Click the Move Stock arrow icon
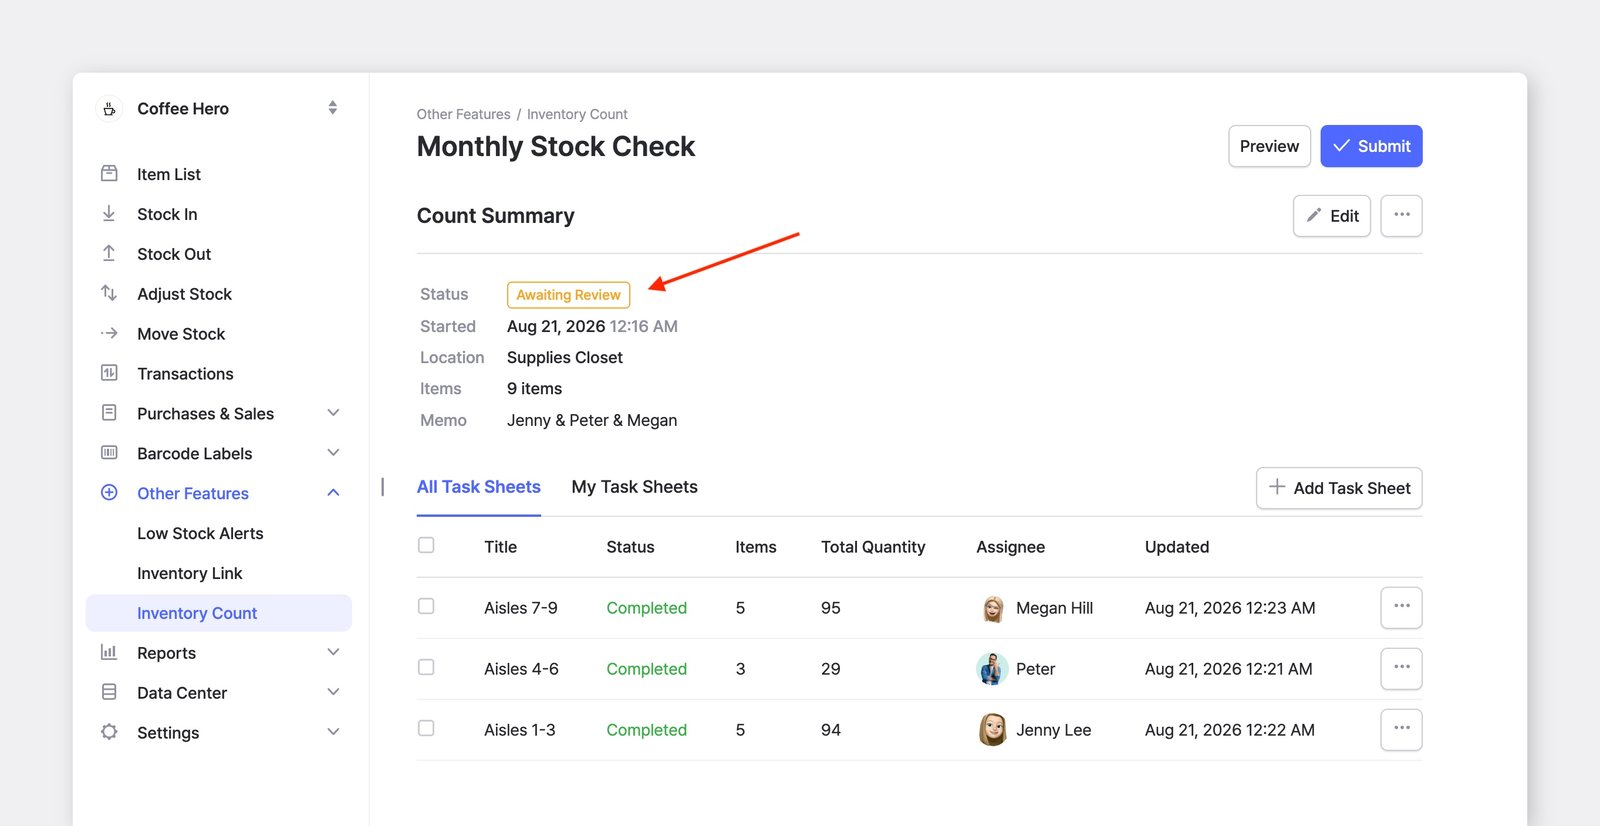 pos(109,333)
